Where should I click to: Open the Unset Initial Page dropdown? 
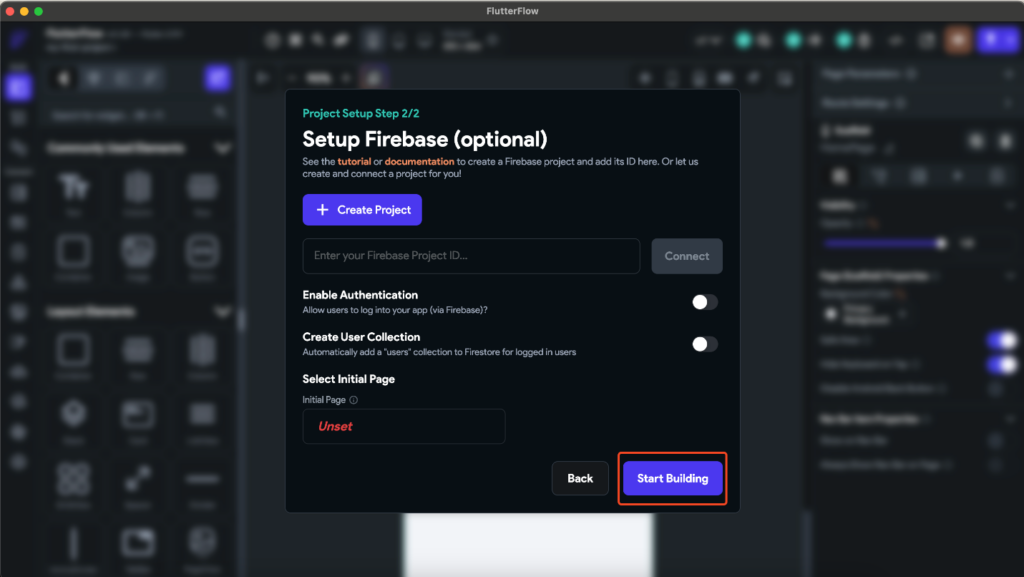tap(403, 426)
